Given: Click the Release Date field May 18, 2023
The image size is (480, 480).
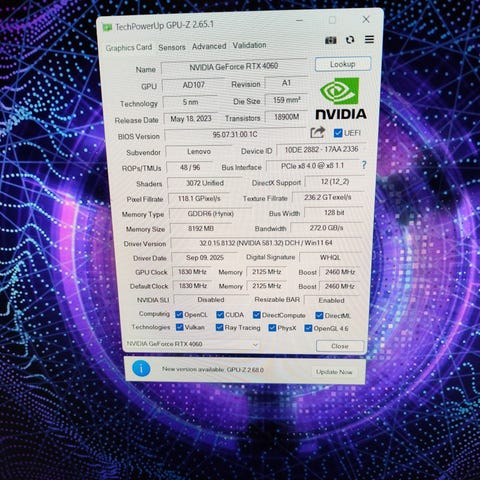Looking at the screenshot, I should (191, 119).
